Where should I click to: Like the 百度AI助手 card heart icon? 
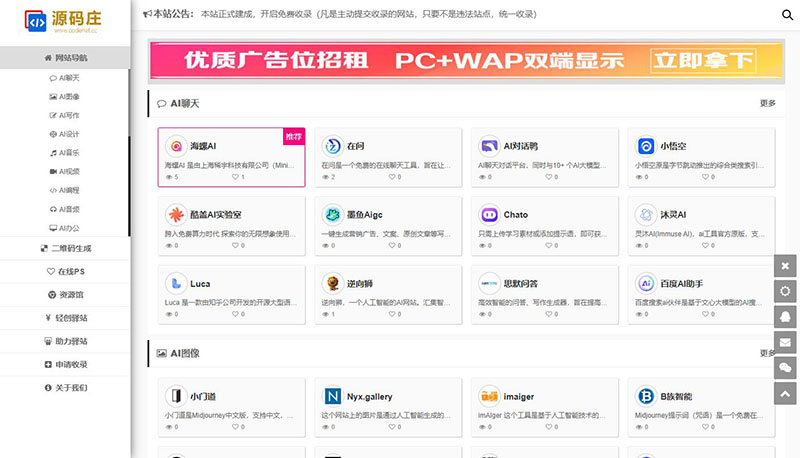[705, 314]
